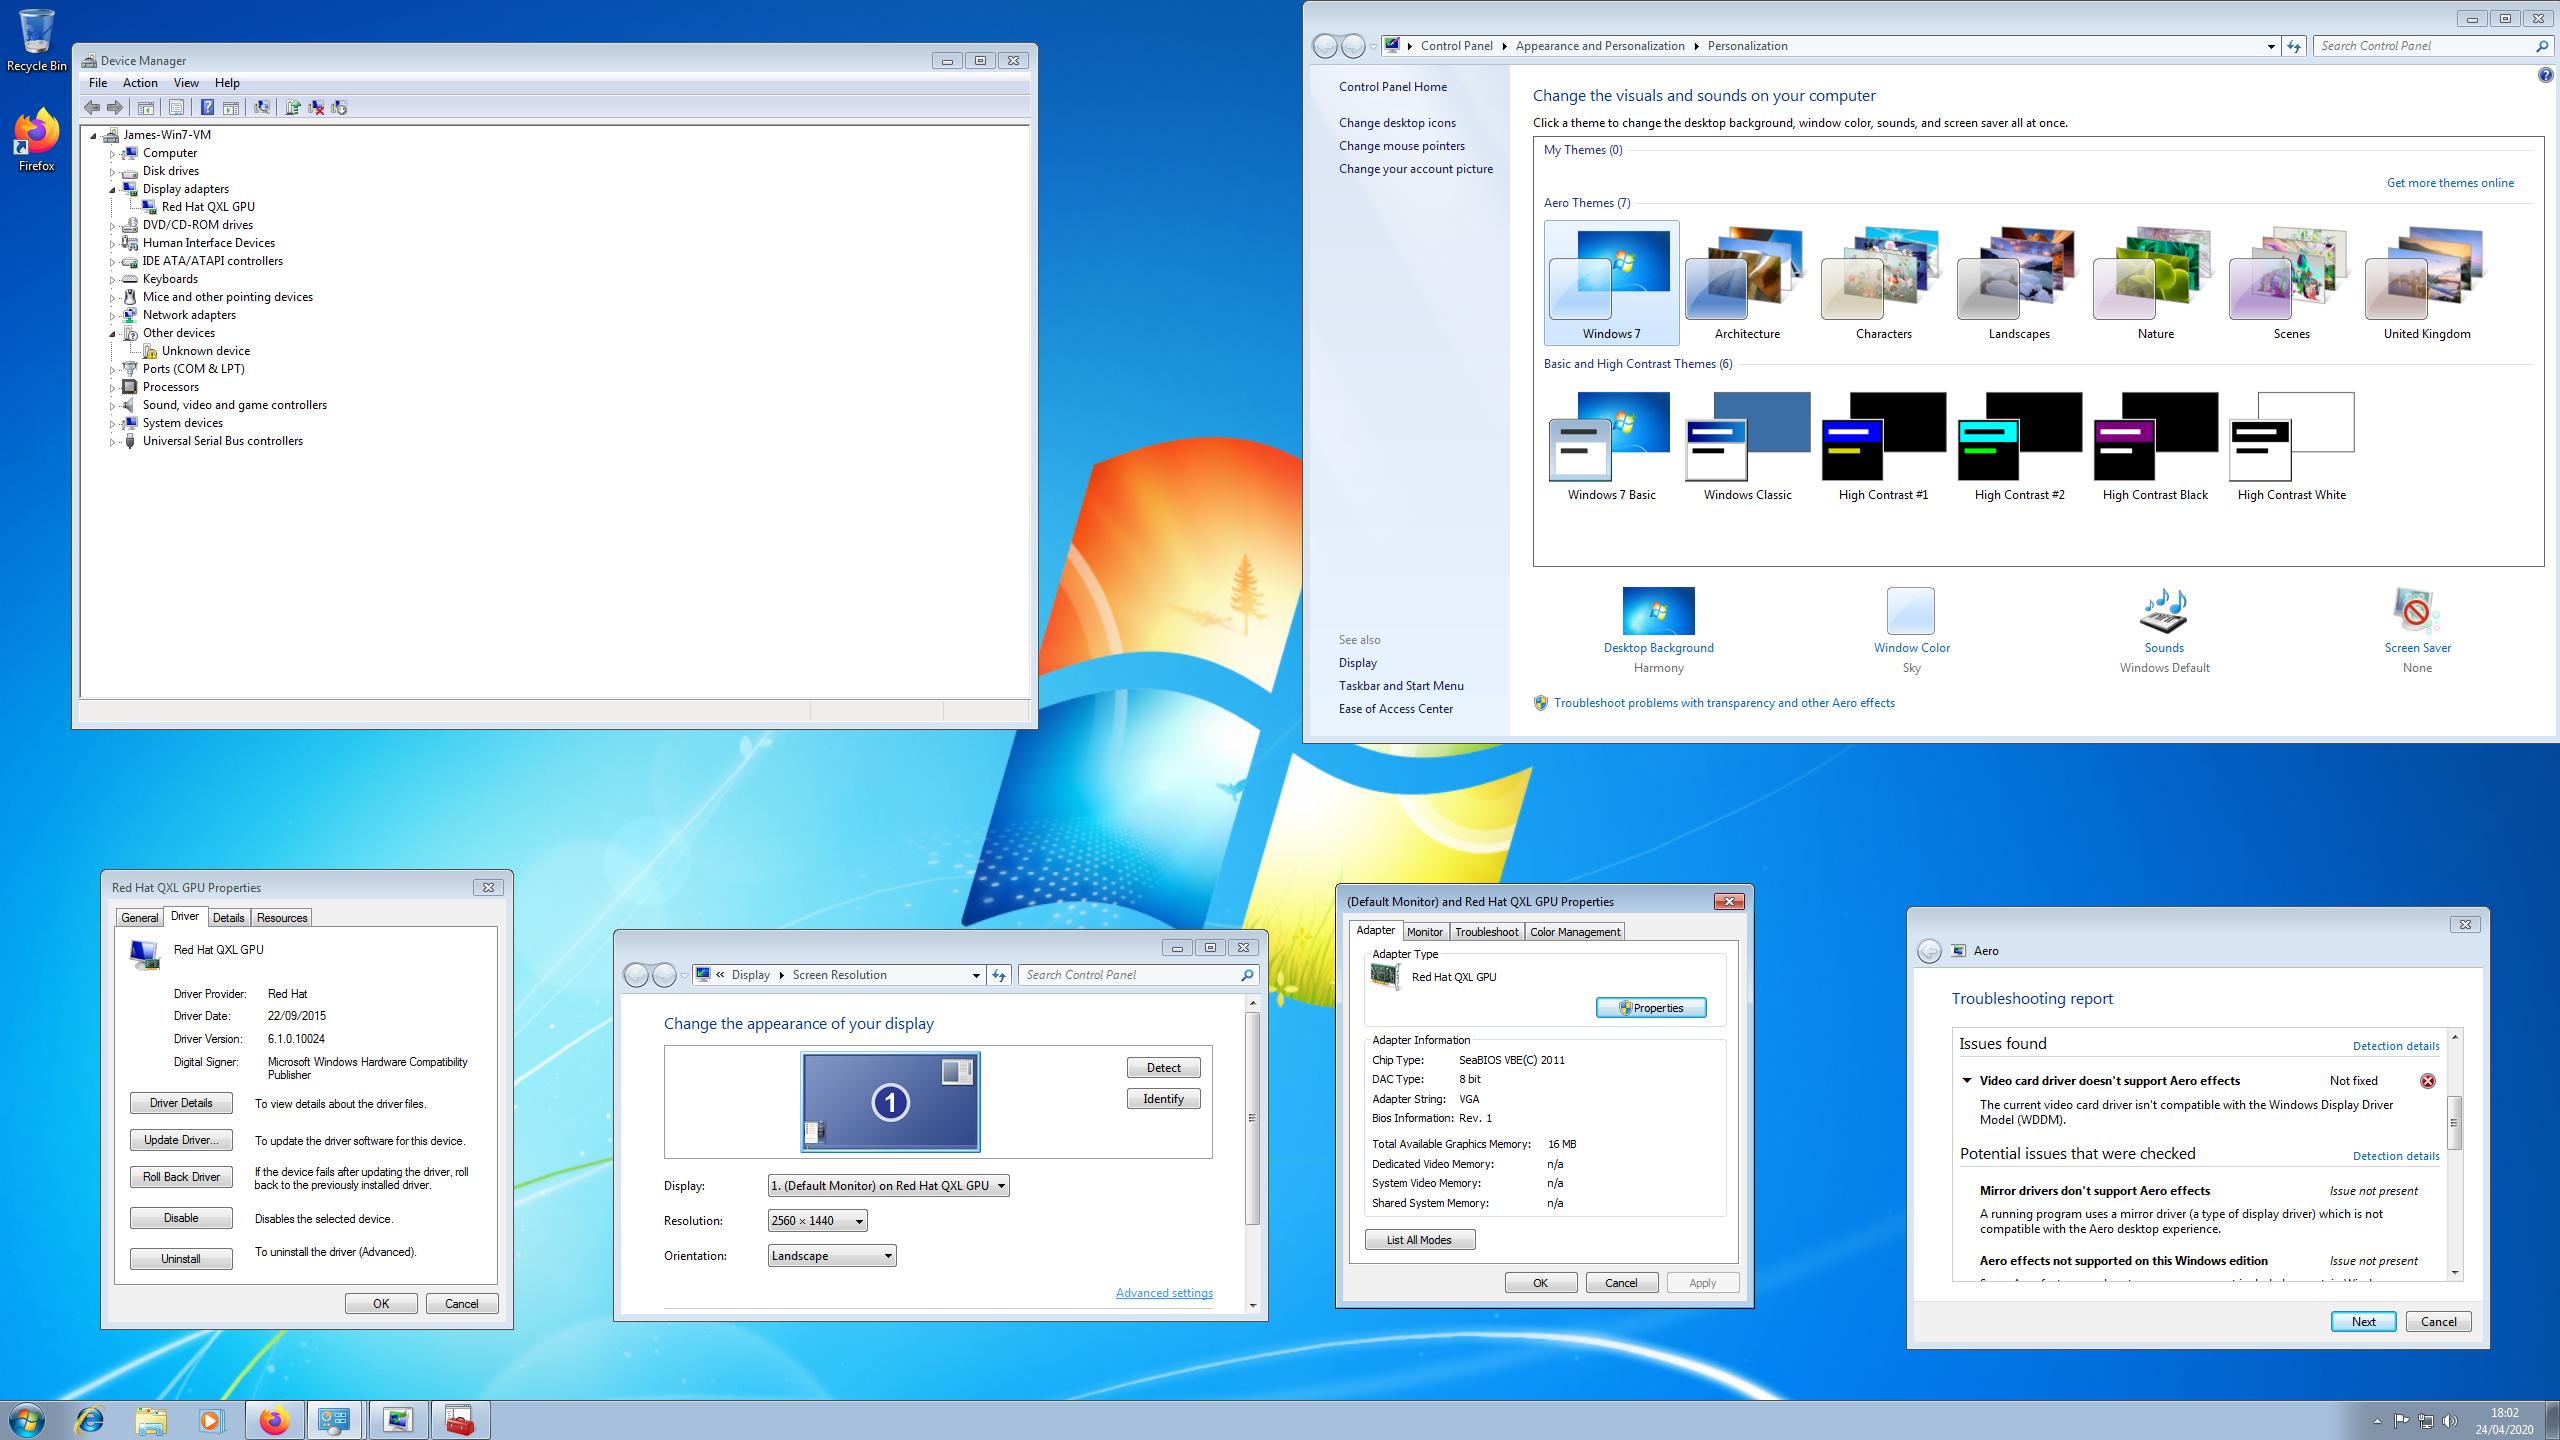The image size is (2560, 1440).
Task: Switch to General tab in QXL Properties
Action: click(139, 918)
